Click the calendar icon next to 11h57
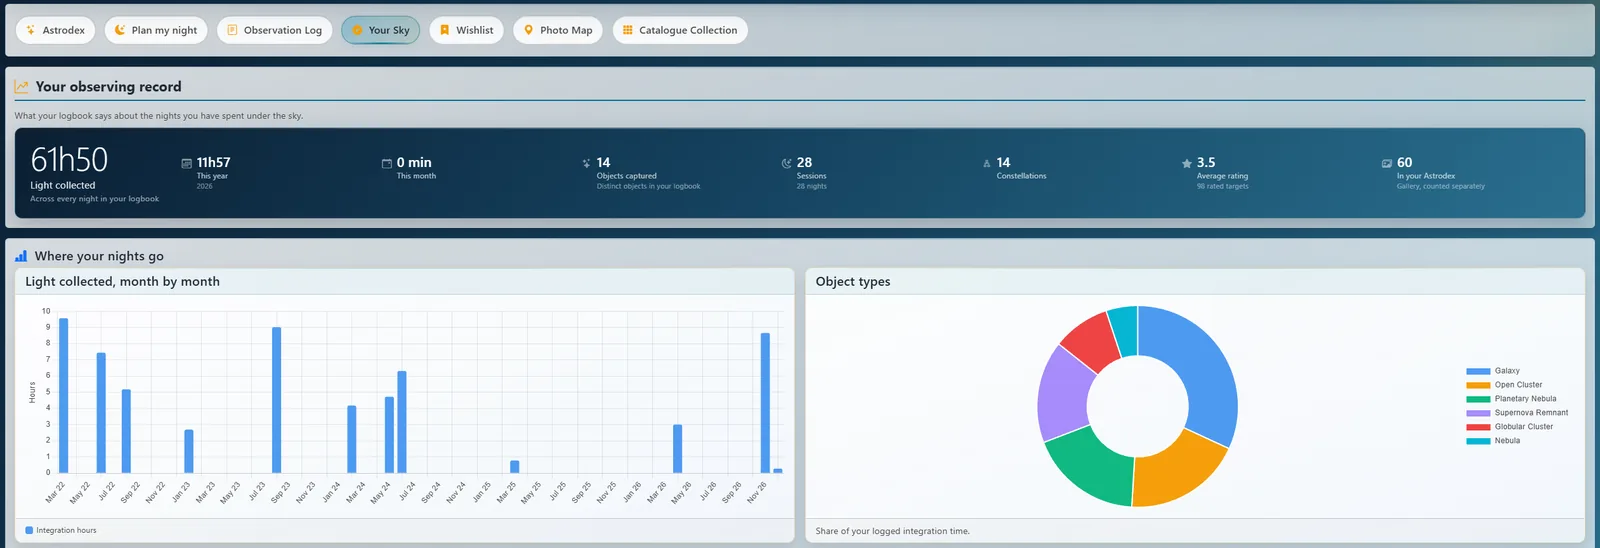The height and width of the screenshot is (548, 1600). click(x=186, y=163)
